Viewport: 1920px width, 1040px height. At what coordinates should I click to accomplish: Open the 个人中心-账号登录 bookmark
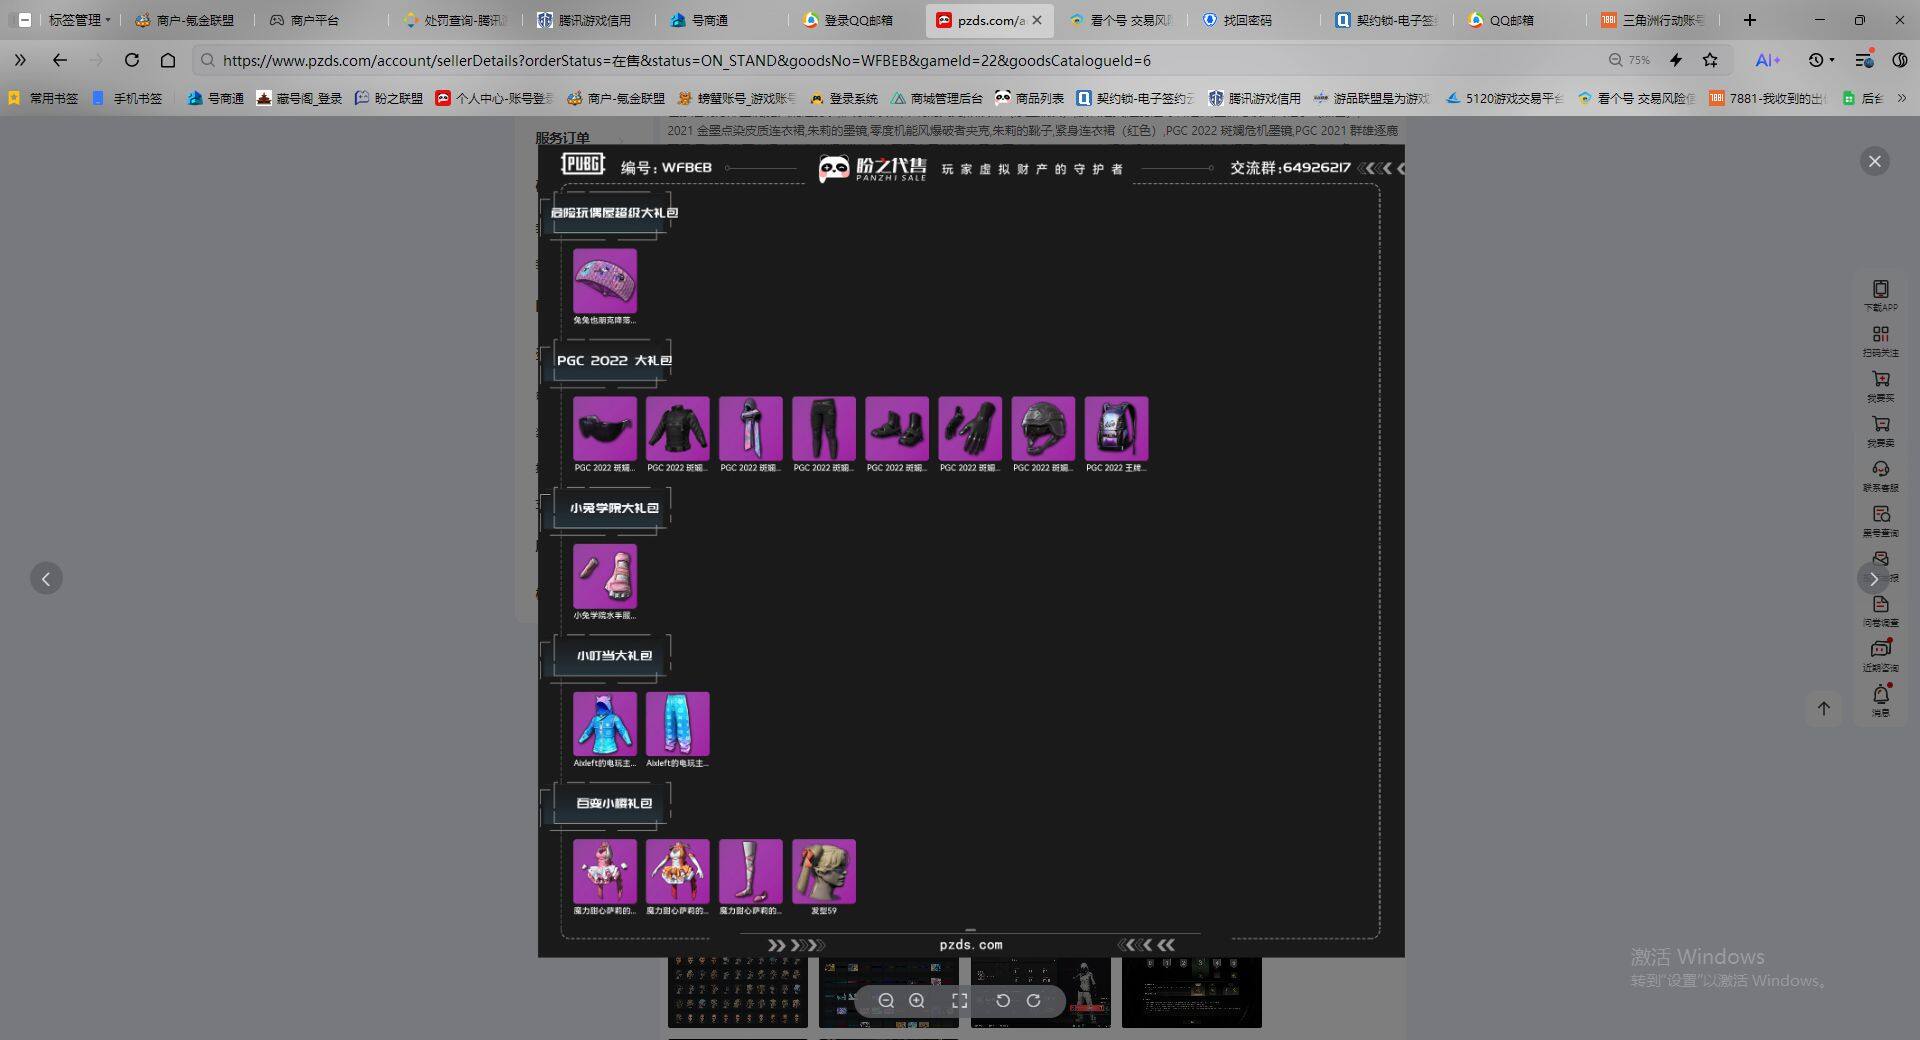pyautogui.click(x=494, y=98)
